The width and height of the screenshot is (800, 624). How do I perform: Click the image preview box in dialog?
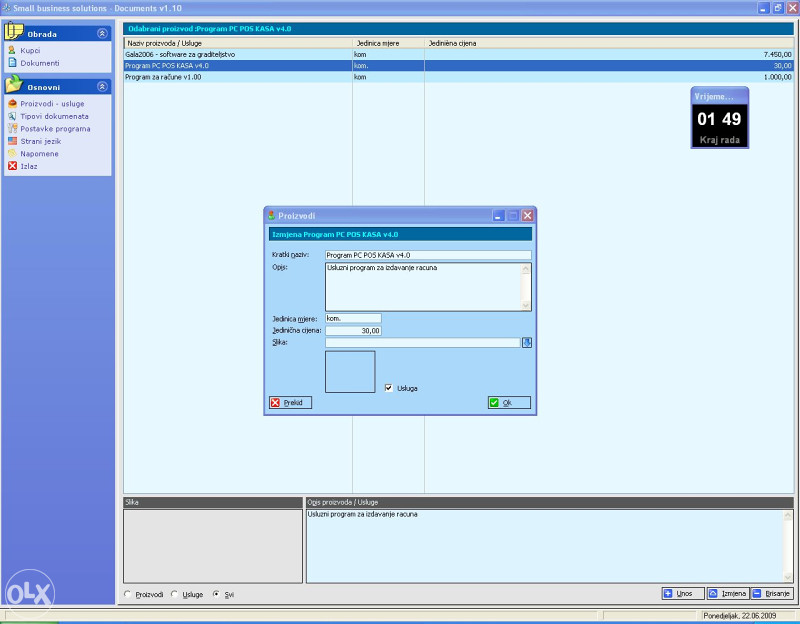[350, 371]
